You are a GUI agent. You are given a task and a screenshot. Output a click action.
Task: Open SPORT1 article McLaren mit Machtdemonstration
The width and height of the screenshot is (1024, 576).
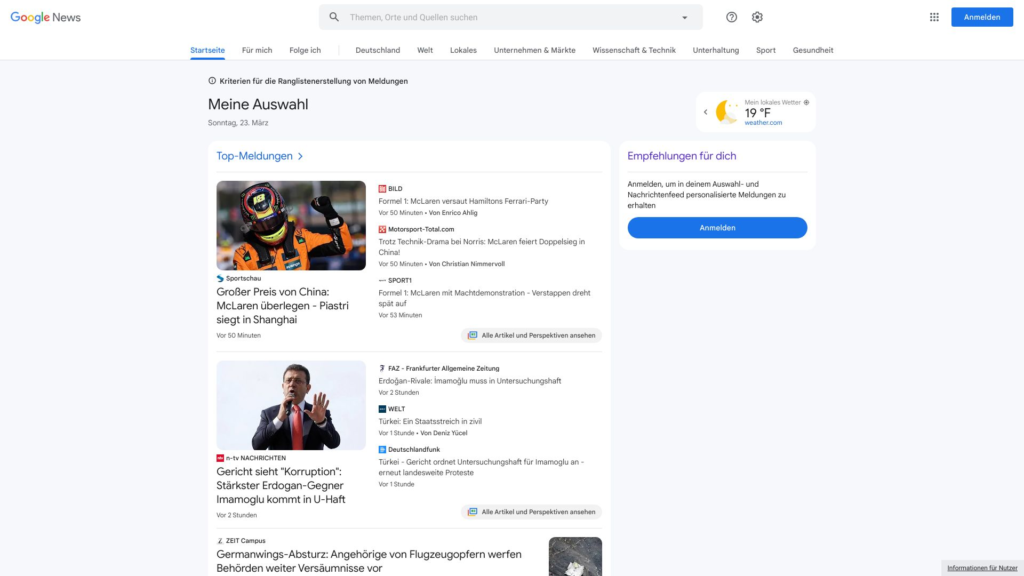pyautogui.click(x=484, y=298)
